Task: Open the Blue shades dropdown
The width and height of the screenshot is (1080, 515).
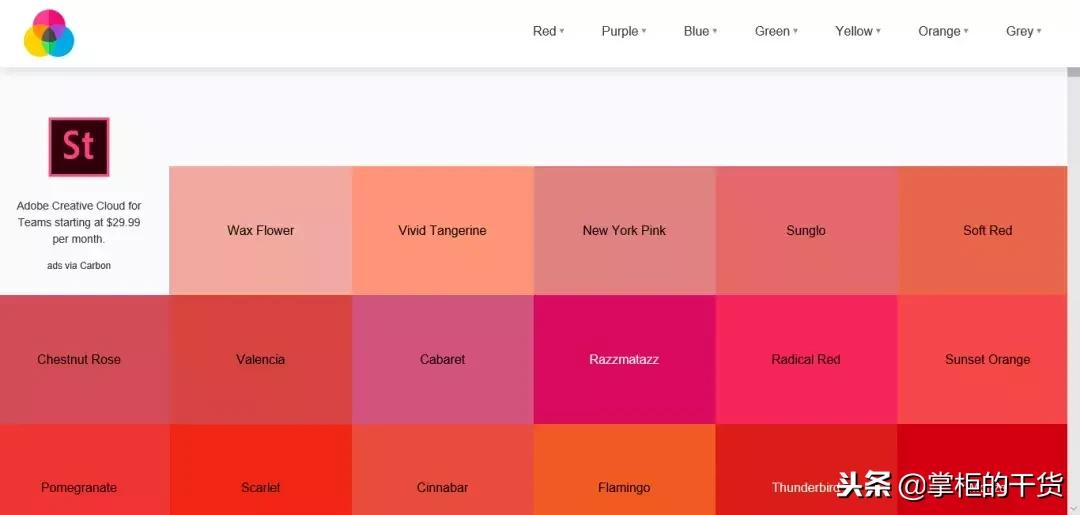Action: click(x=700, y=31)
